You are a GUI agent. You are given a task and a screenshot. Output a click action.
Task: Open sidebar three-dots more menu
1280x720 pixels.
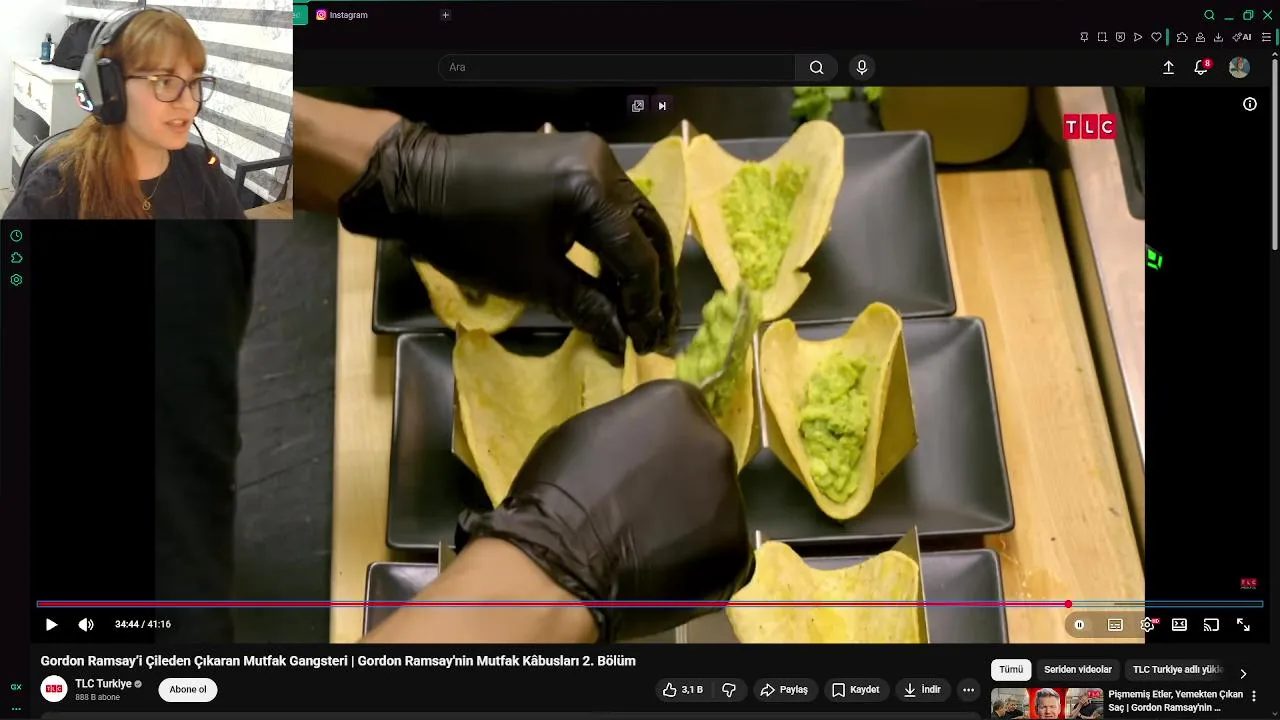click(x=16, y=708)
